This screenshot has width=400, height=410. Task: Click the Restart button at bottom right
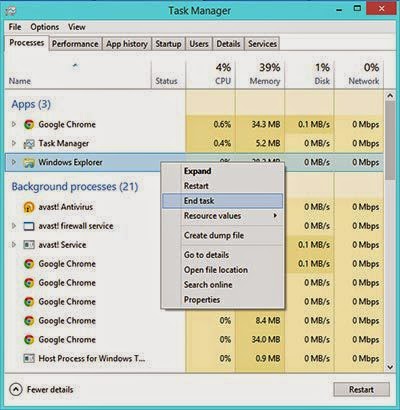[361, 389]
